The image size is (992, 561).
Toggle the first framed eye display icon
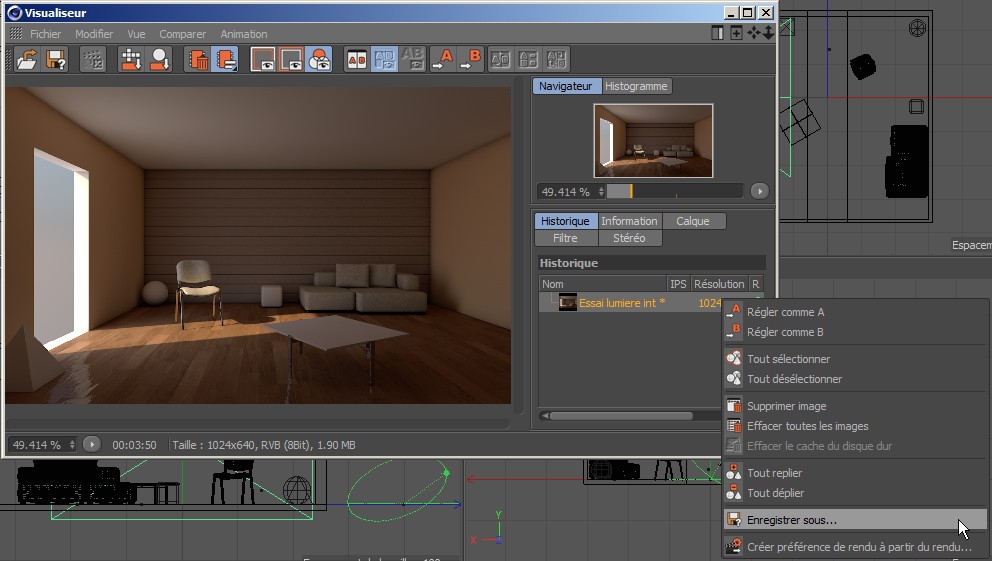click(263, 59)
